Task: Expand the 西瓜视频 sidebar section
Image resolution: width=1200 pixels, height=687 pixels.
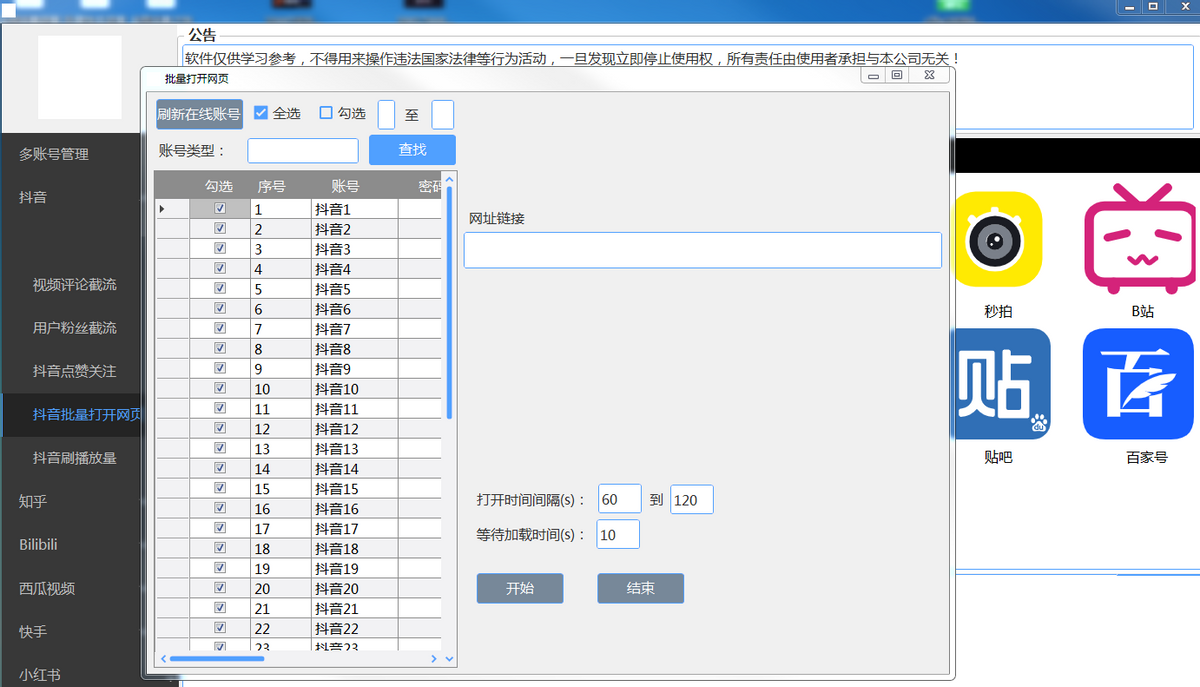Action: pos(47,589)
